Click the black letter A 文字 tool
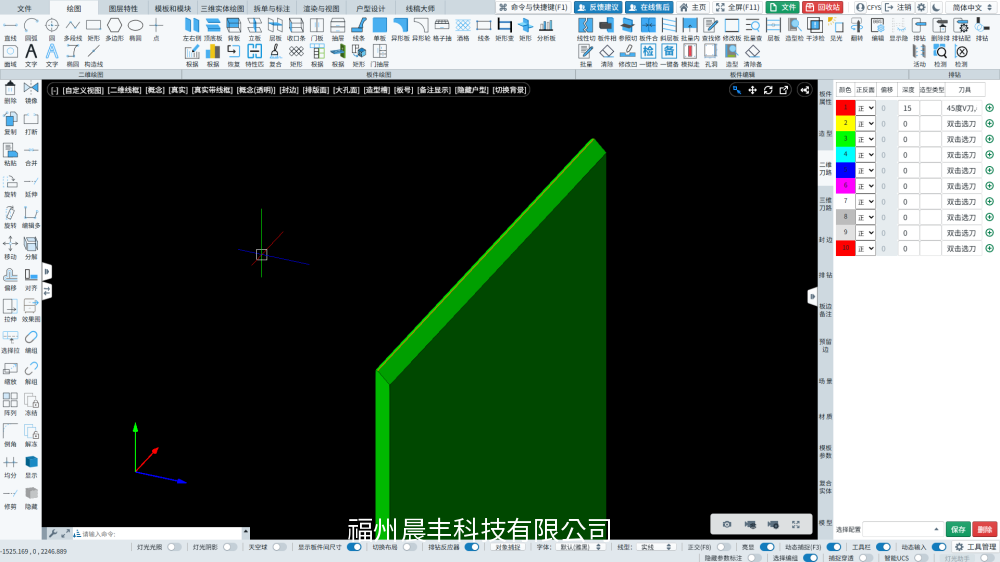 coord(31,55)
